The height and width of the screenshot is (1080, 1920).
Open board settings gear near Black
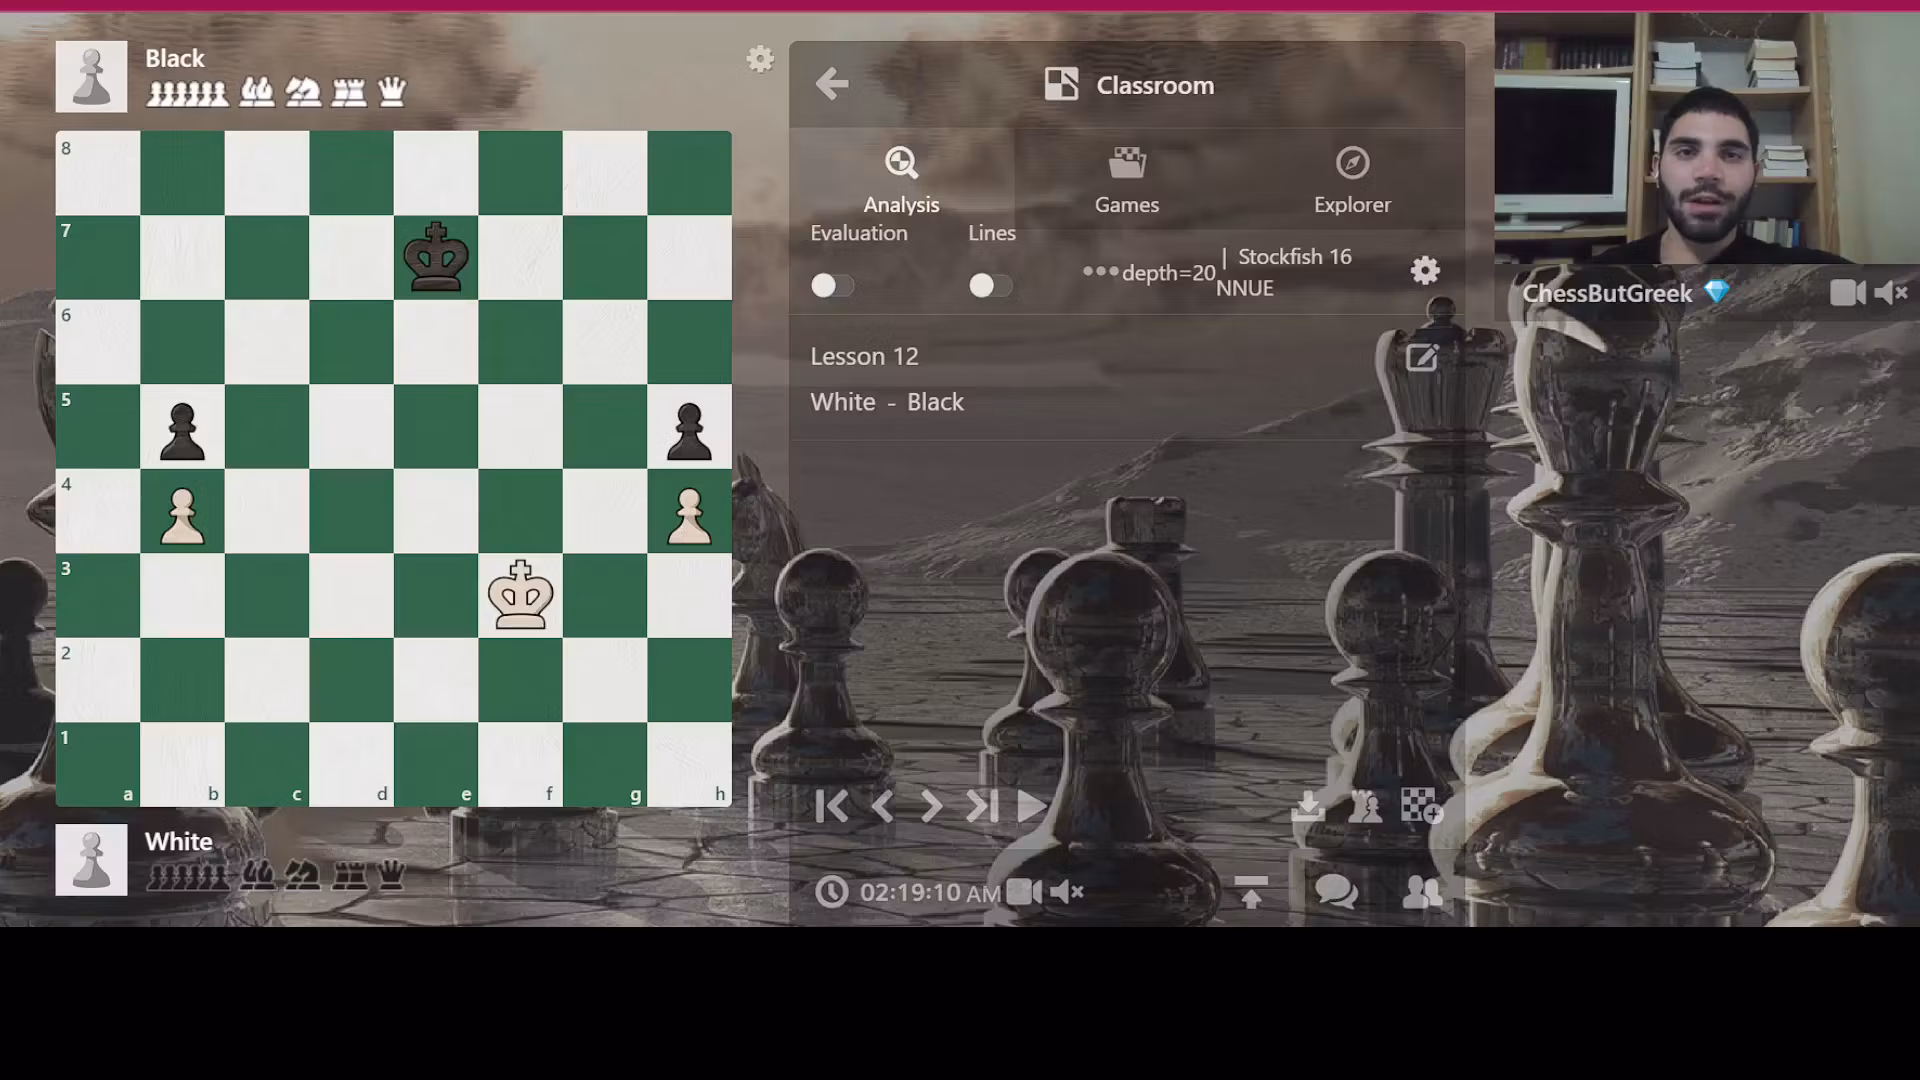coord(760,59)
